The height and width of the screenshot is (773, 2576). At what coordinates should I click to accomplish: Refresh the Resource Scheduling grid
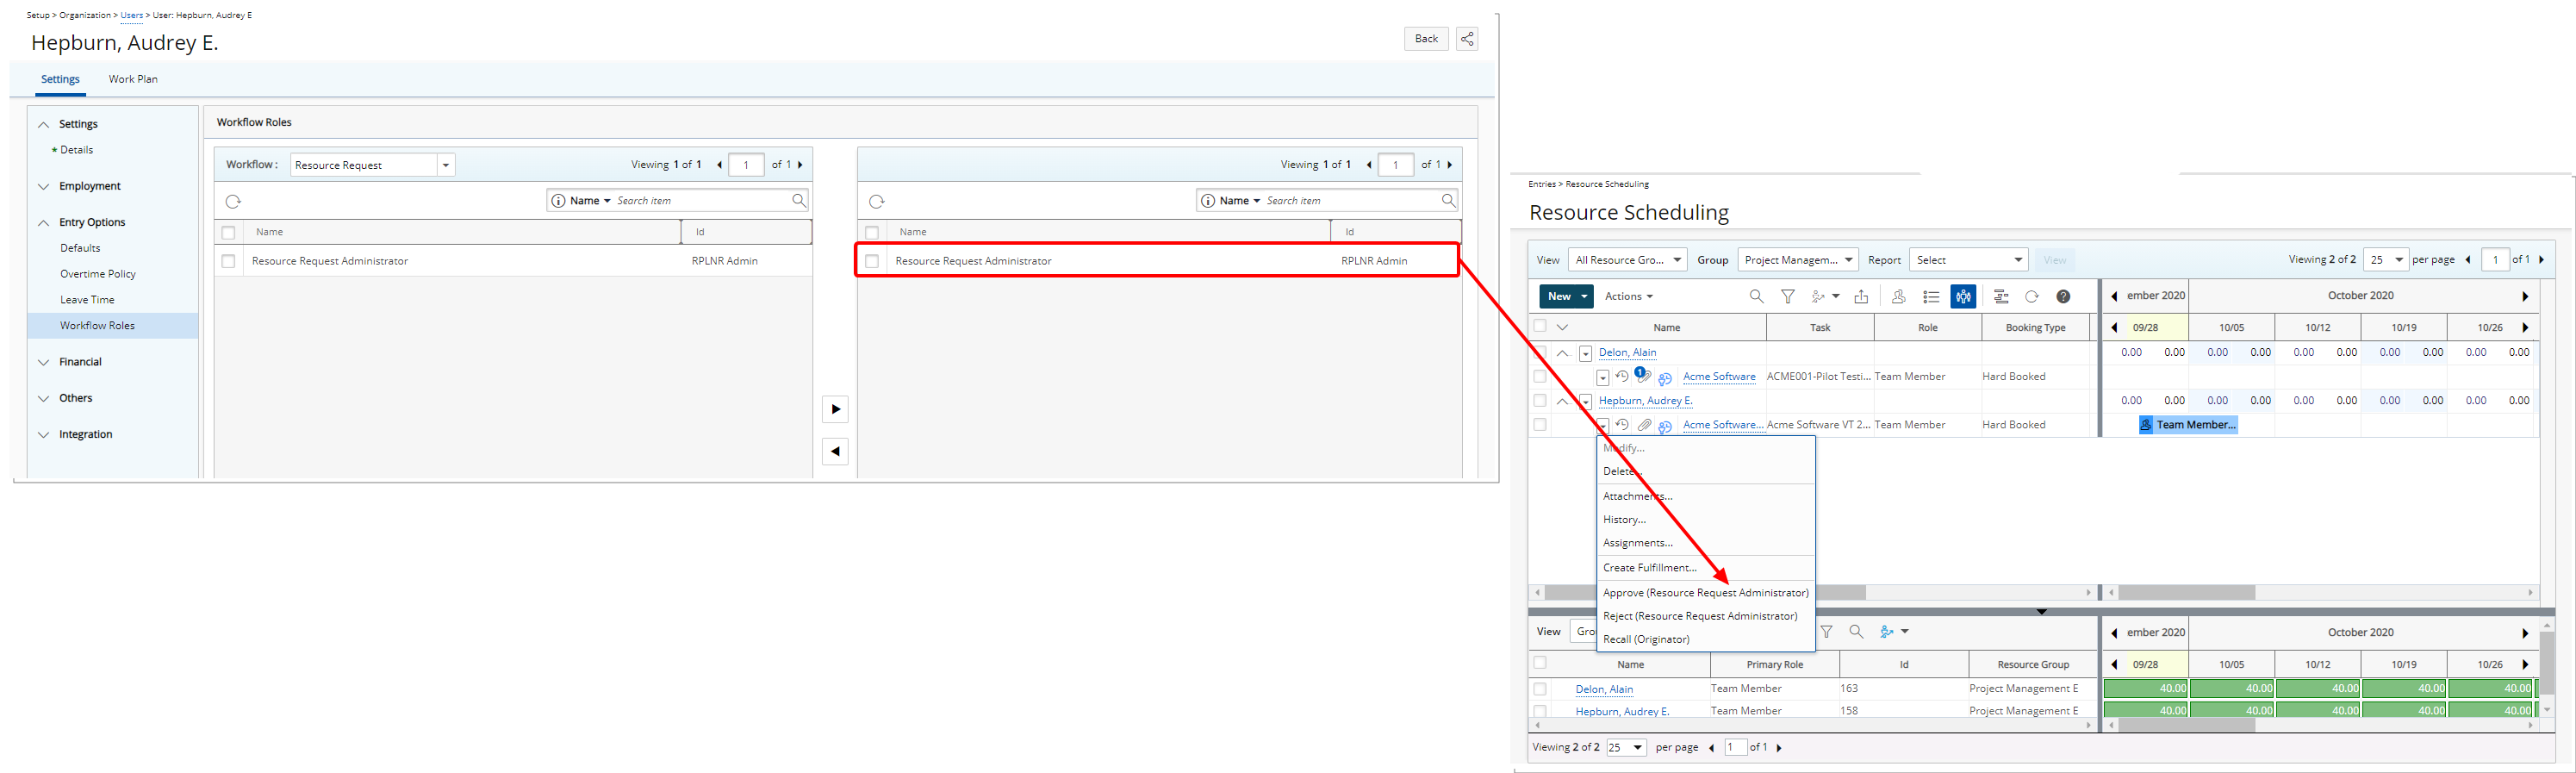tap(2031, 296)
